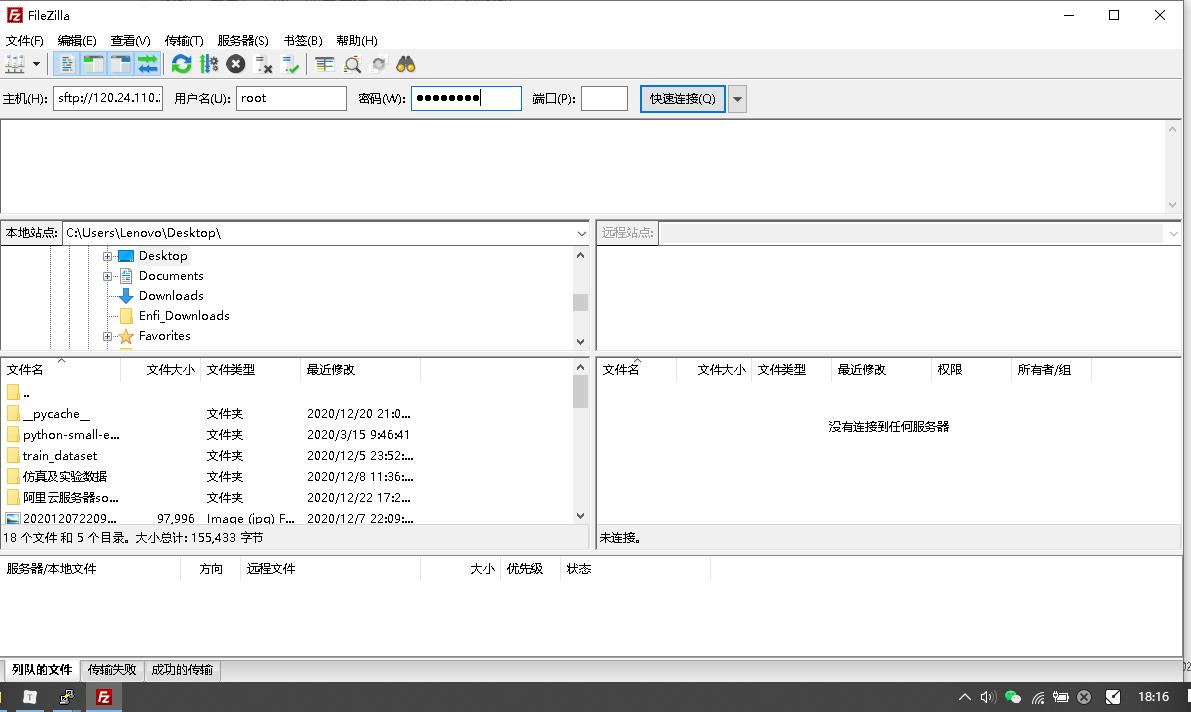Toggle synchronized browsing icon

point(379,65)
